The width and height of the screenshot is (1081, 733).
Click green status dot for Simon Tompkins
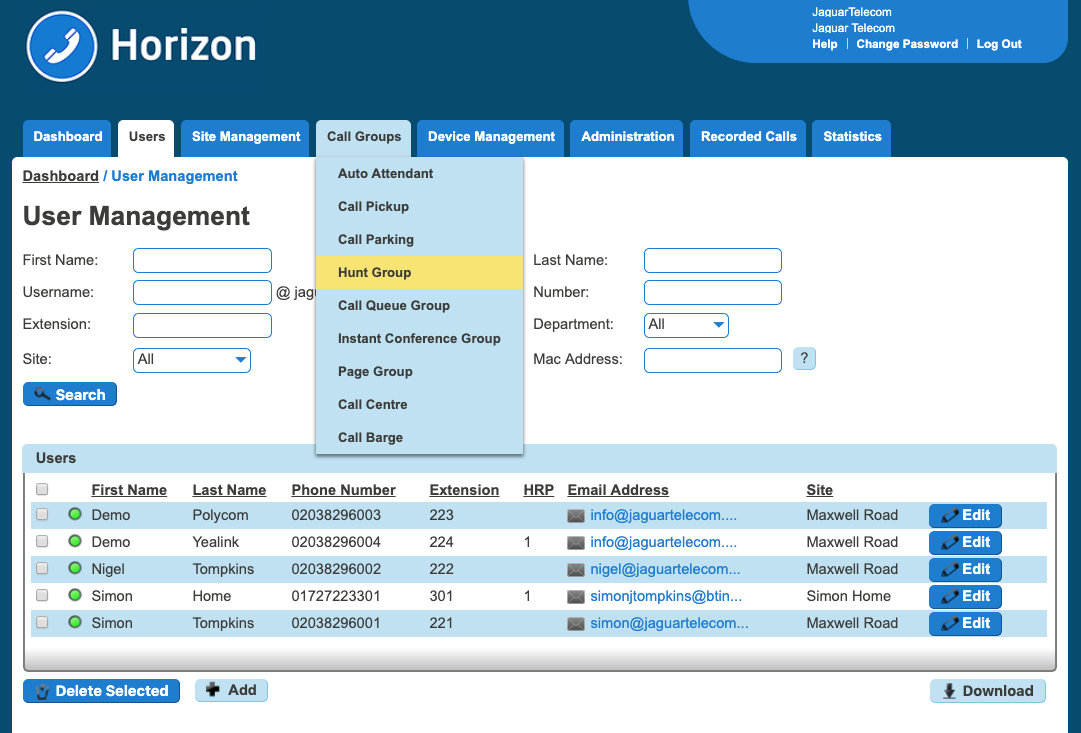click(74, 623)
